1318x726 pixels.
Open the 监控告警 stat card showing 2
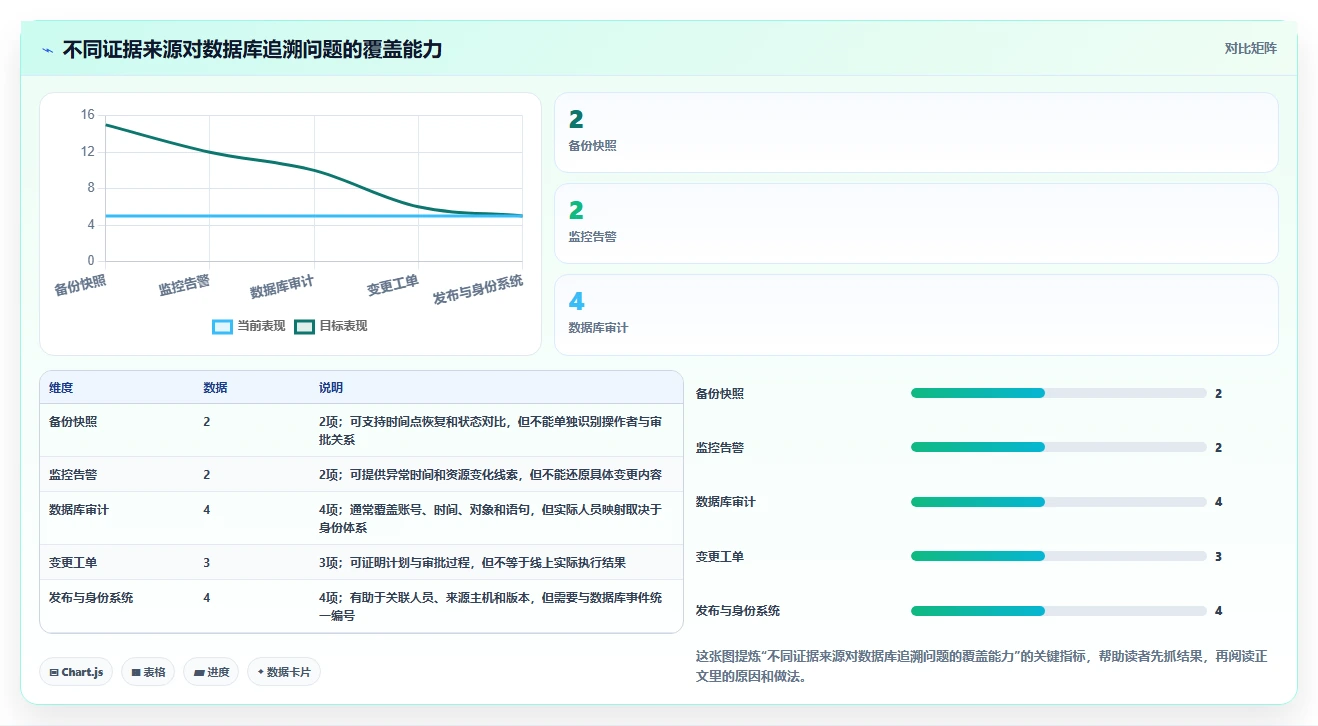pos(916,224)
